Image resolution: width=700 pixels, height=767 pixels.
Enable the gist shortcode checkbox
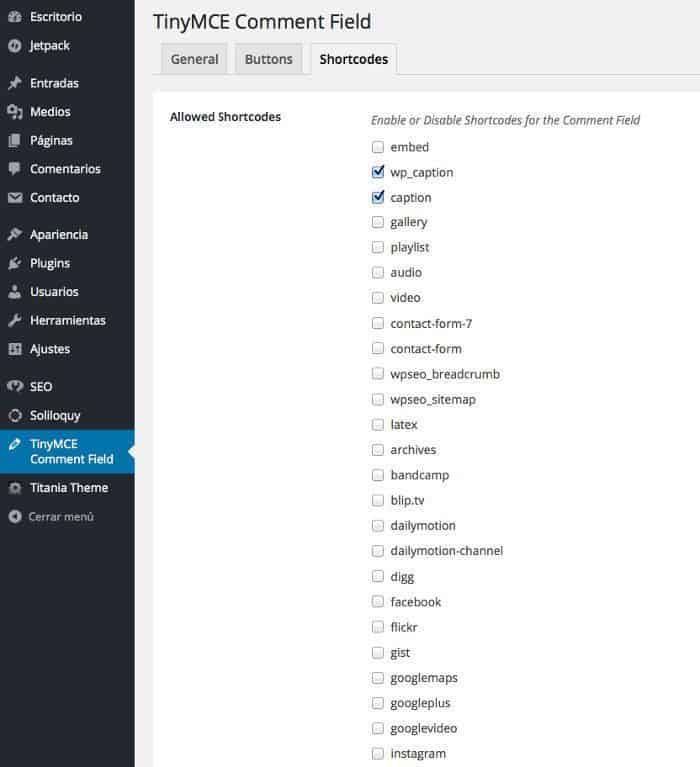pyautogui.click(x=378, y=653)
